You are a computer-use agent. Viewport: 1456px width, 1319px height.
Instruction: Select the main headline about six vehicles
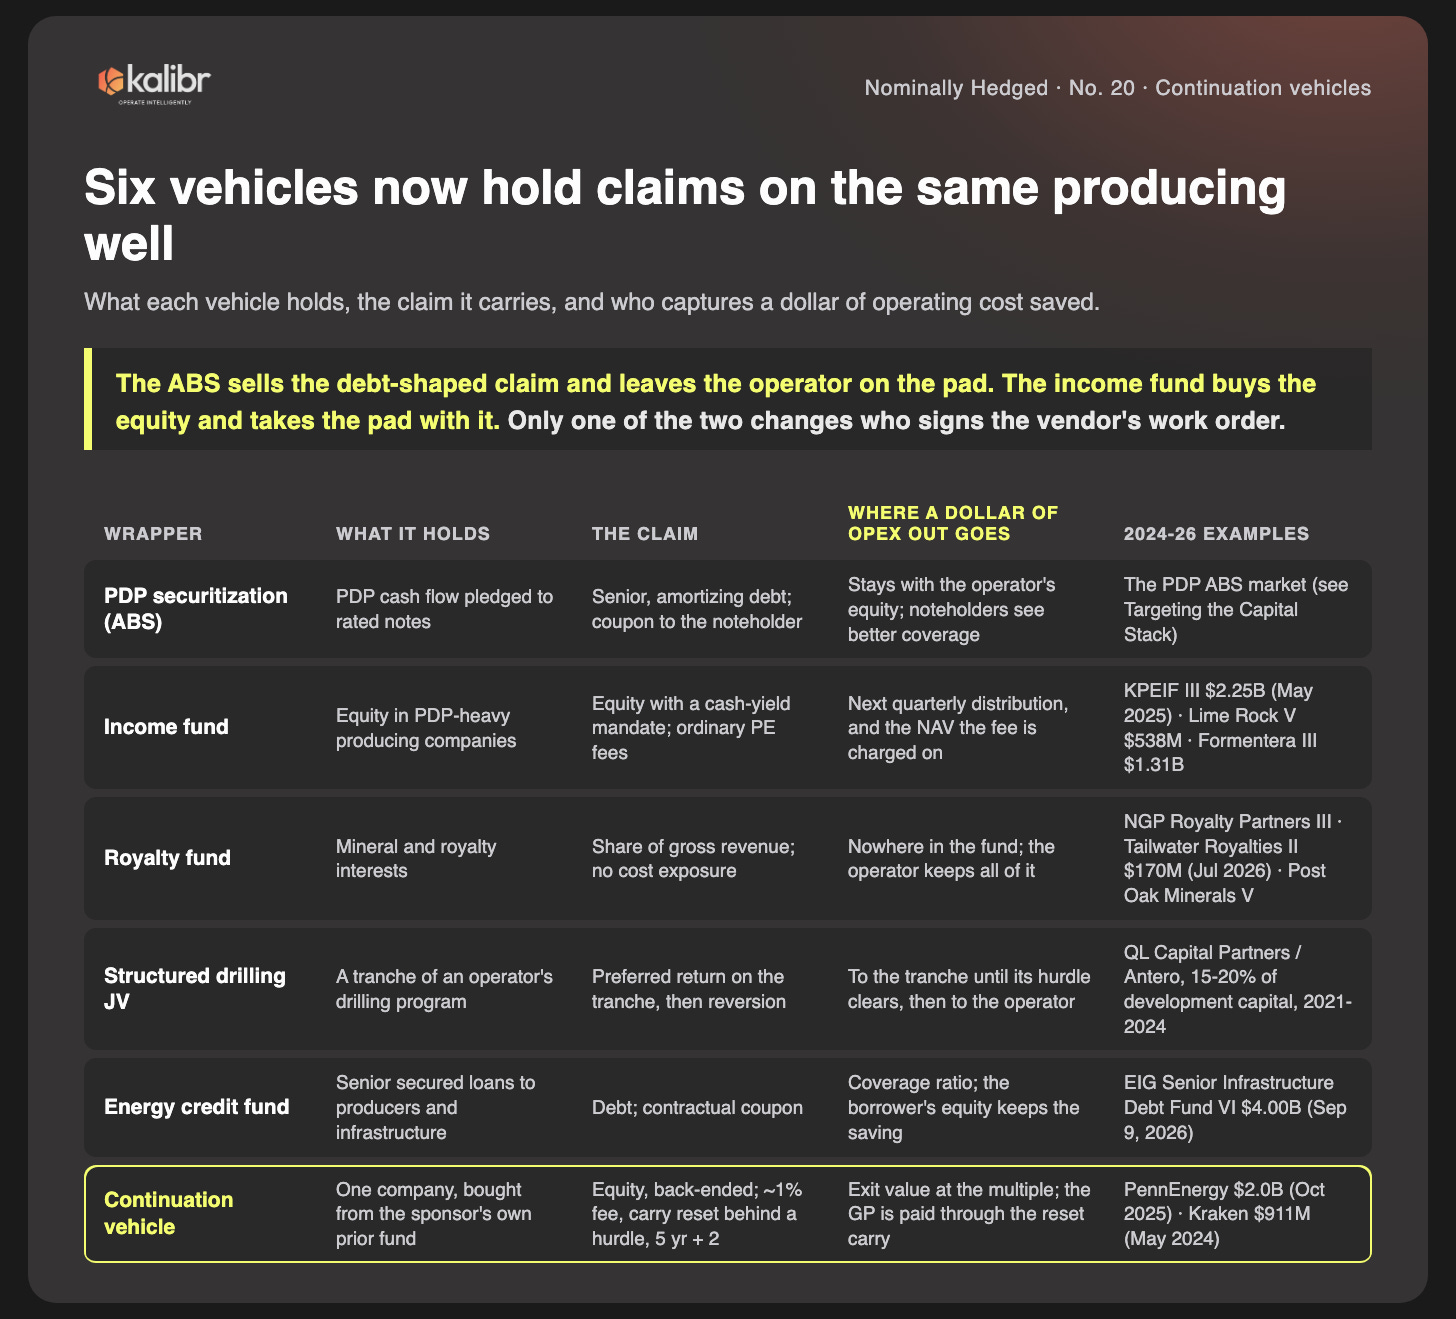point(685,215)
